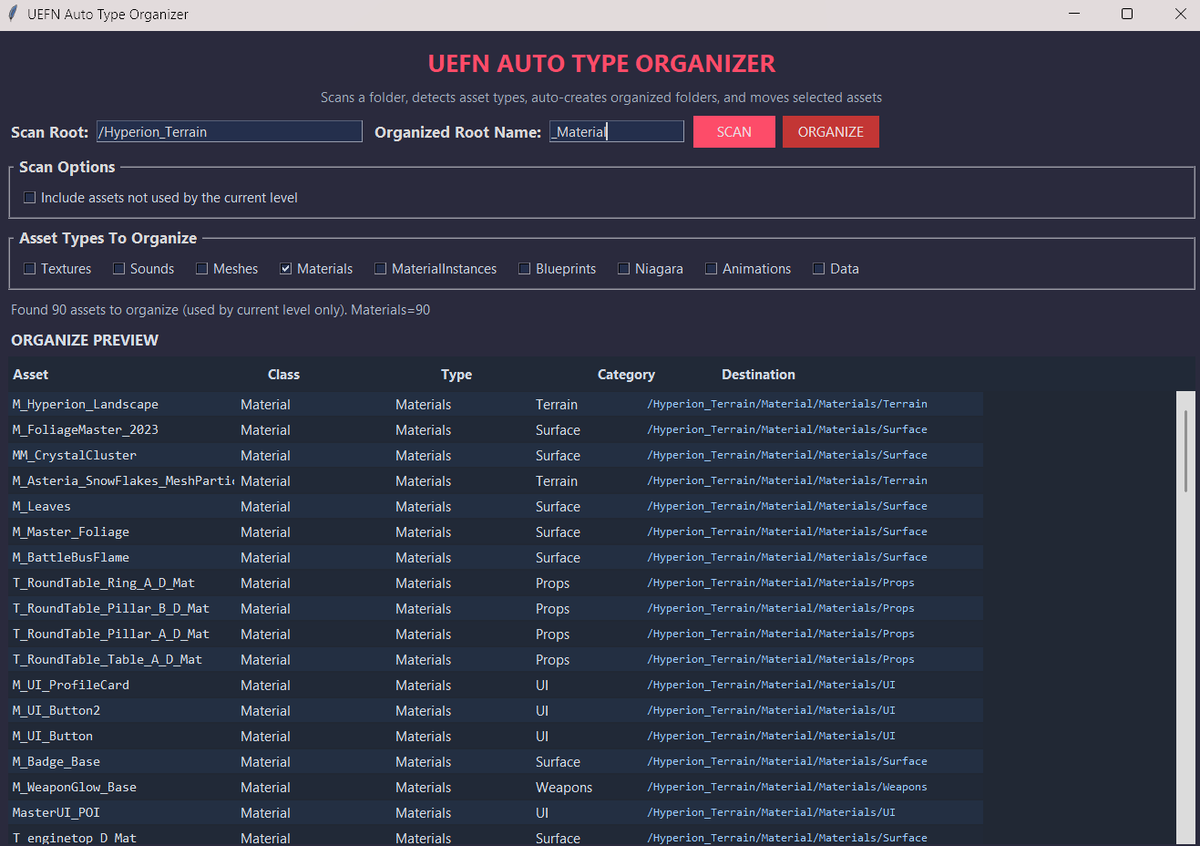The height and width of the screenshot is (846, 1200).
Task: Uncheck the Materials checkbox
Action: click(x=286, y=269)
